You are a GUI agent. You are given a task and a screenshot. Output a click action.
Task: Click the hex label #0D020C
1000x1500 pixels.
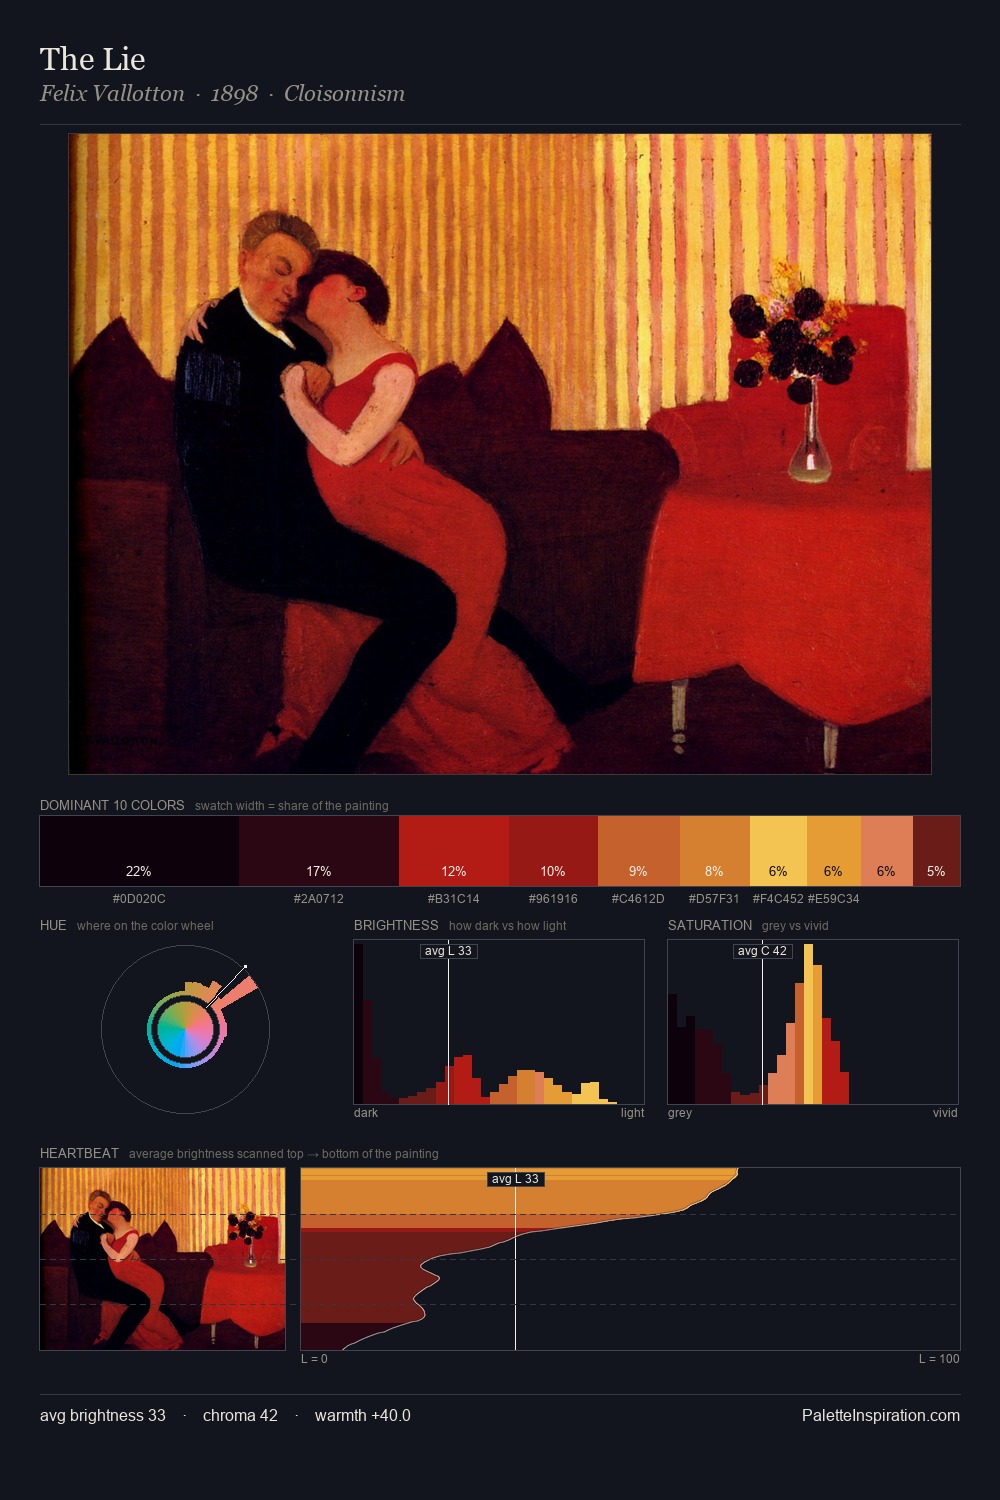click(139, 899)
